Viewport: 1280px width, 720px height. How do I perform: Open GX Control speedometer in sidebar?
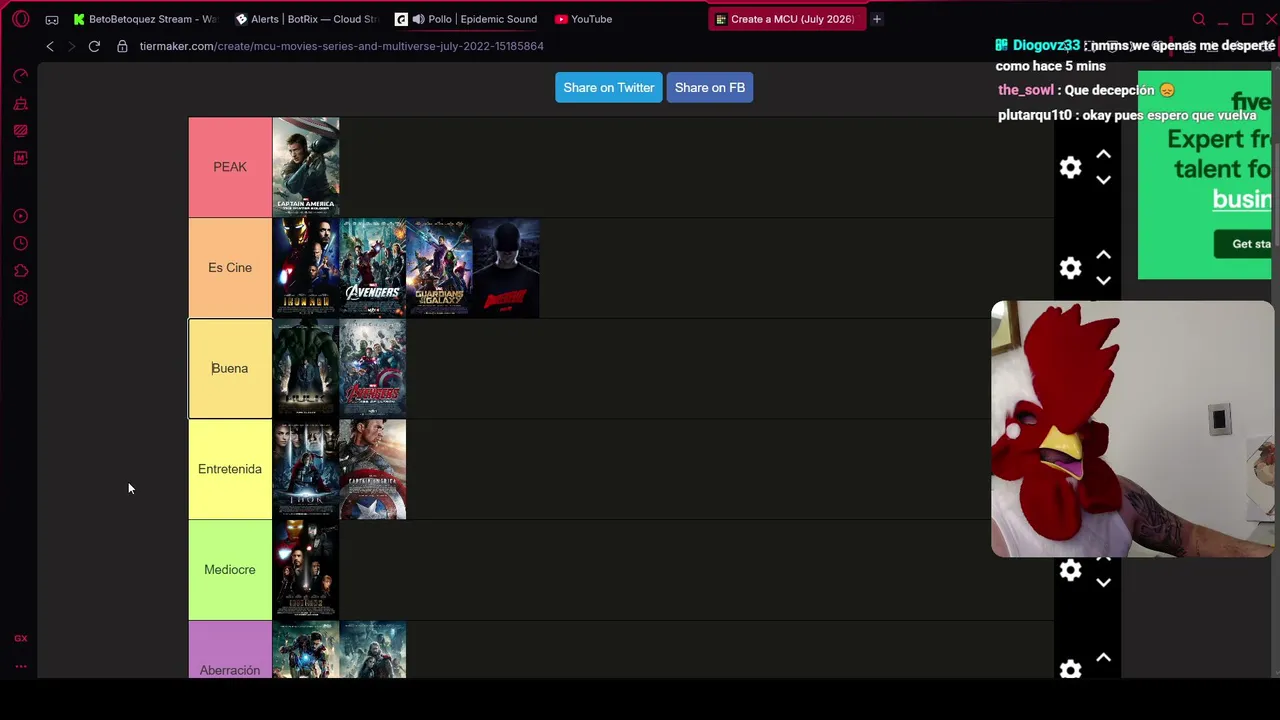20,76
